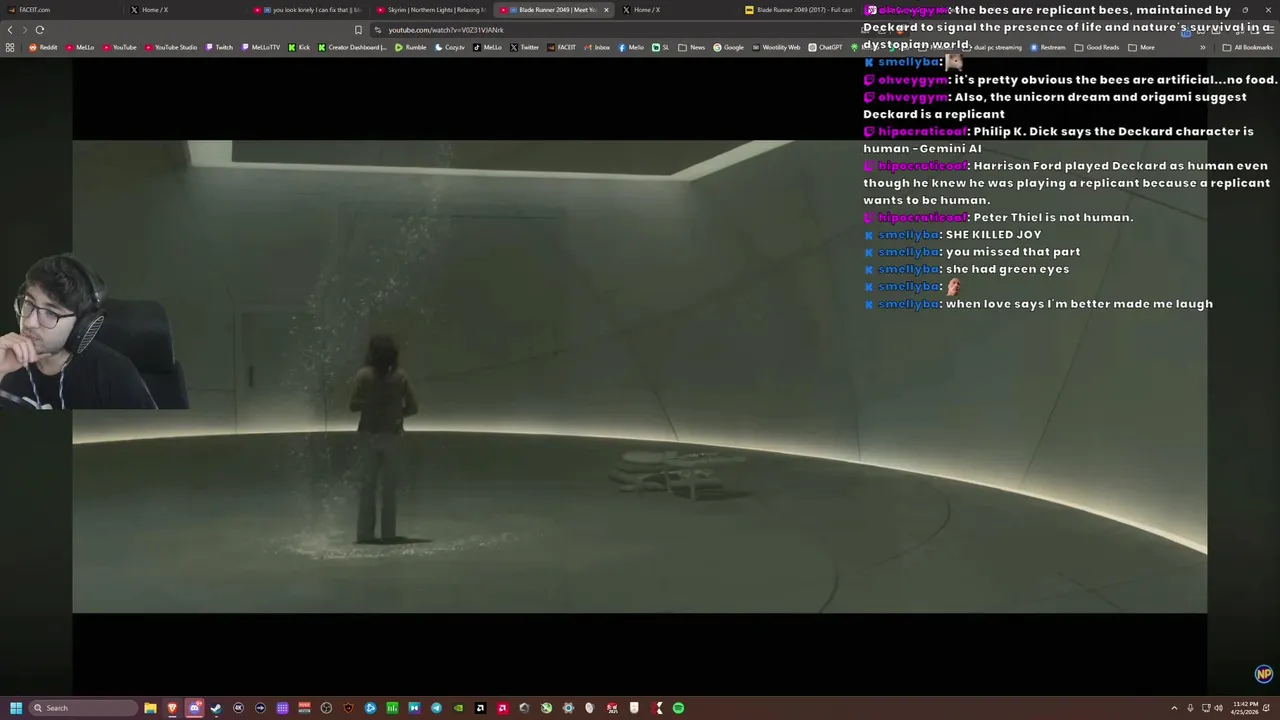This screenshot has height=720, width=1280.
Task: Open the Wootility Web bookmark
Action: point(776,47)
